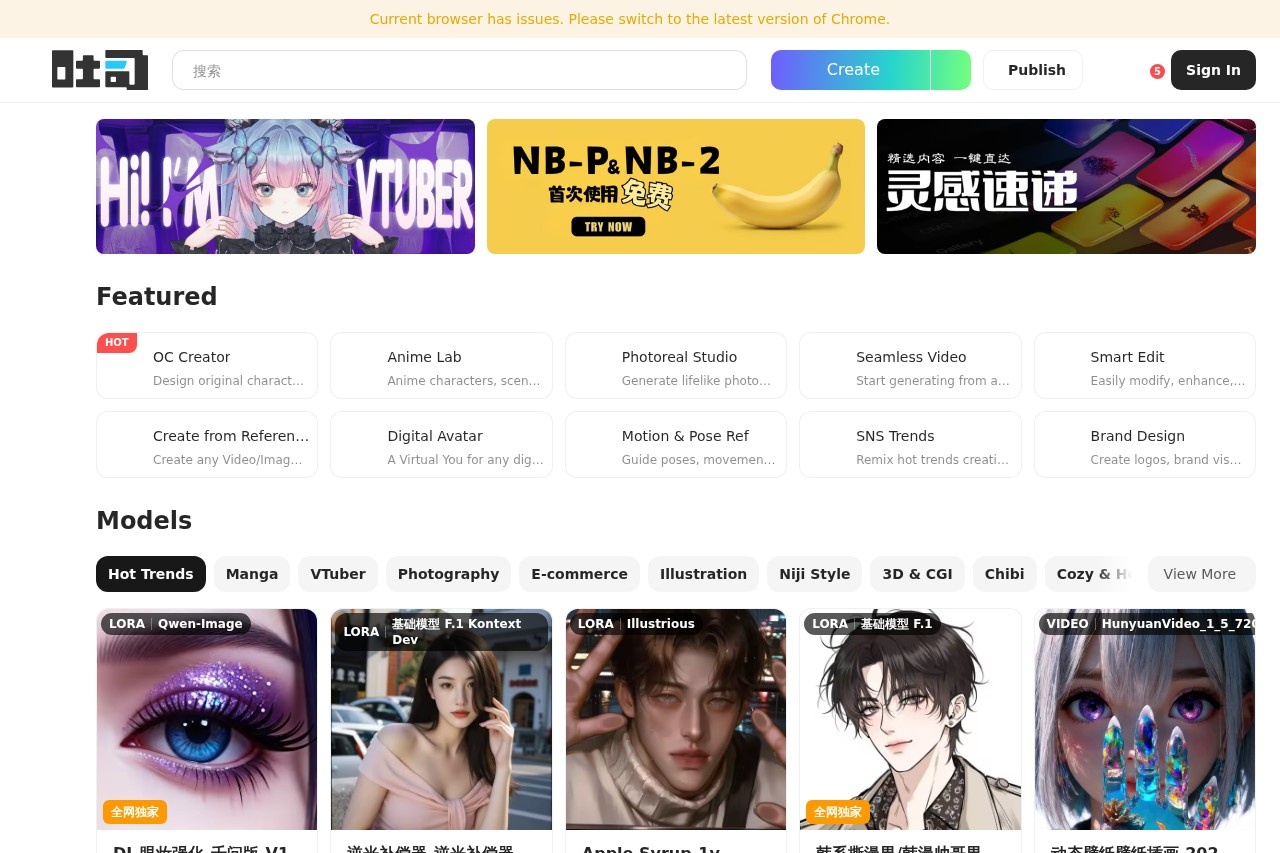Open Photoreal Studio

pos(675,365)
